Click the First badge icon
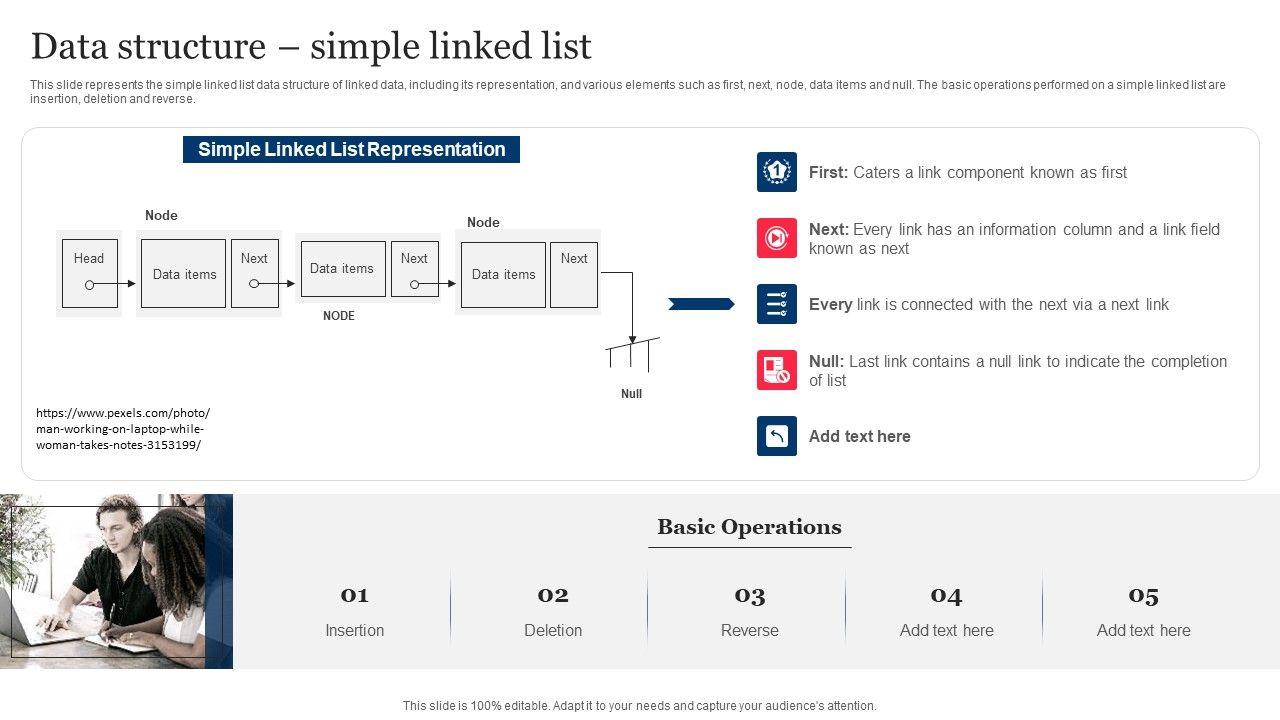1280x720 pixels. click(x=777, y=172)
